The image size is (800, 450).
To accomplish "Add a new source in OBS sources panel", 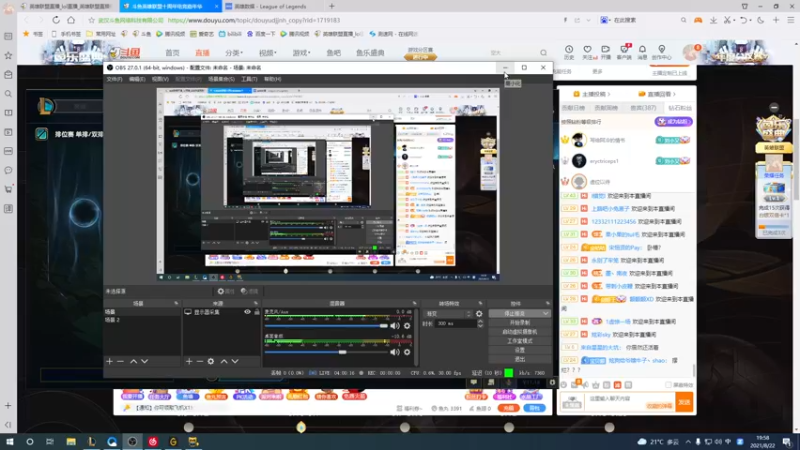I will tap(189, 361).
